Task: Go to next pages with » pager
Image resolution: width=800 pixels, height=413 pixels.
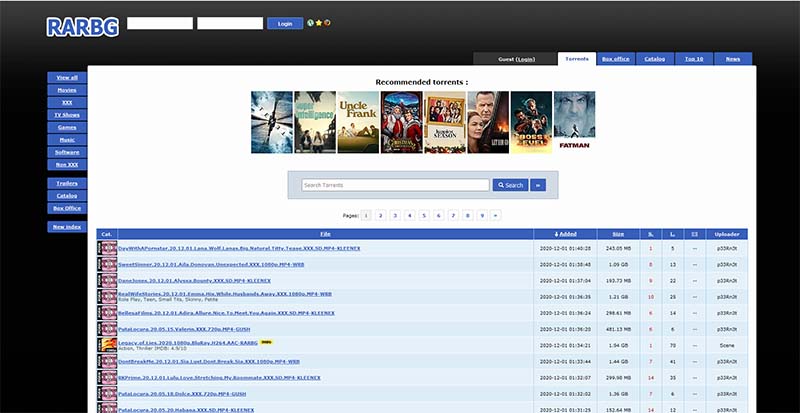Action: (495, 215)
